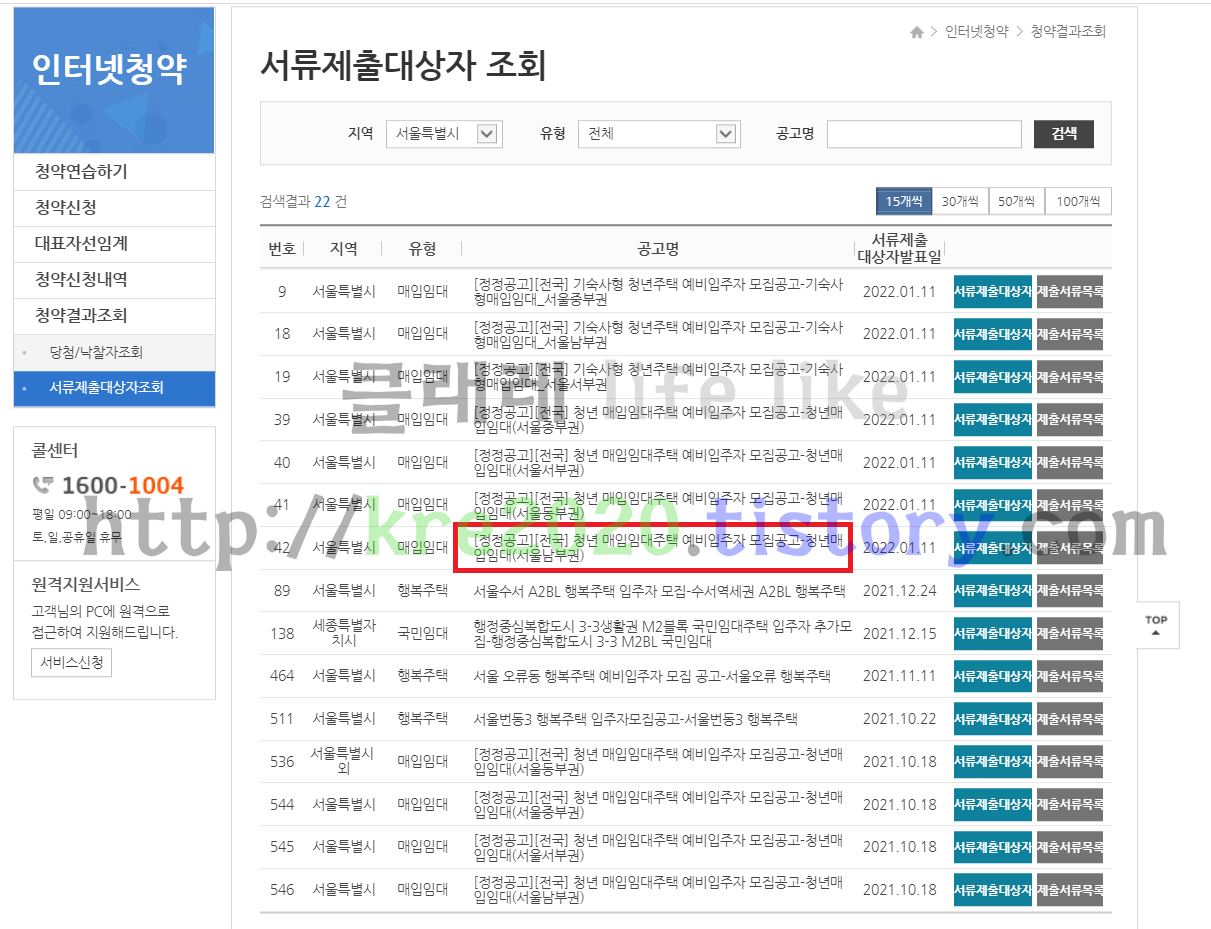Open the 지역 dropdown showing 서울특별시
The height and width of the screenshot is (929, 1211).
pos(444,134)
